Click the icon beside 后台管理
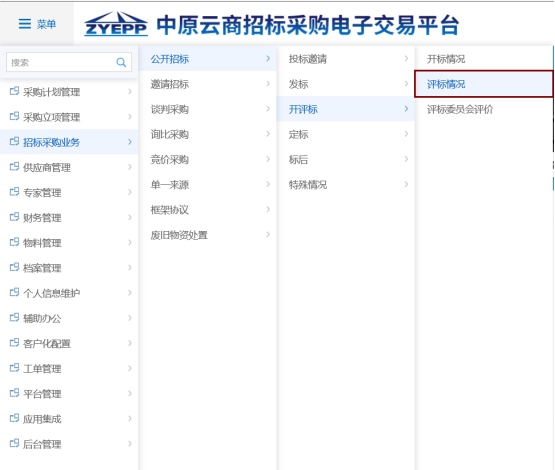 (15, 443)
